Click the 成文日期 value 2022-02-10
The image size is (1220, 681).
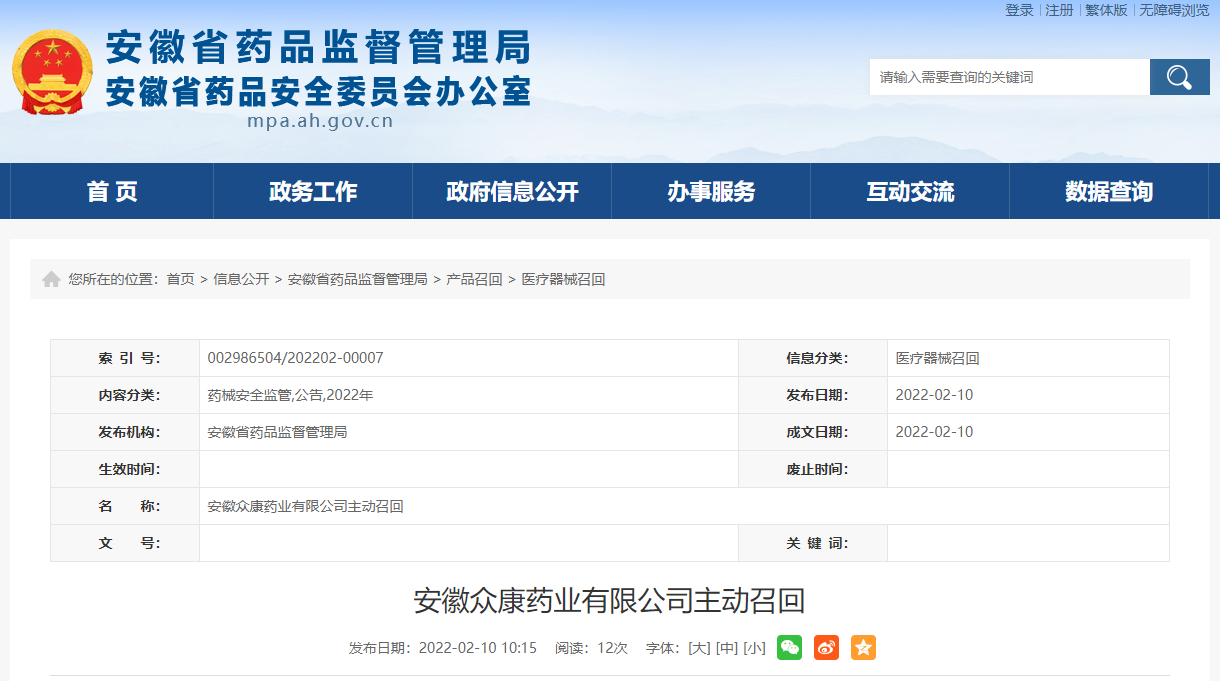934,432
